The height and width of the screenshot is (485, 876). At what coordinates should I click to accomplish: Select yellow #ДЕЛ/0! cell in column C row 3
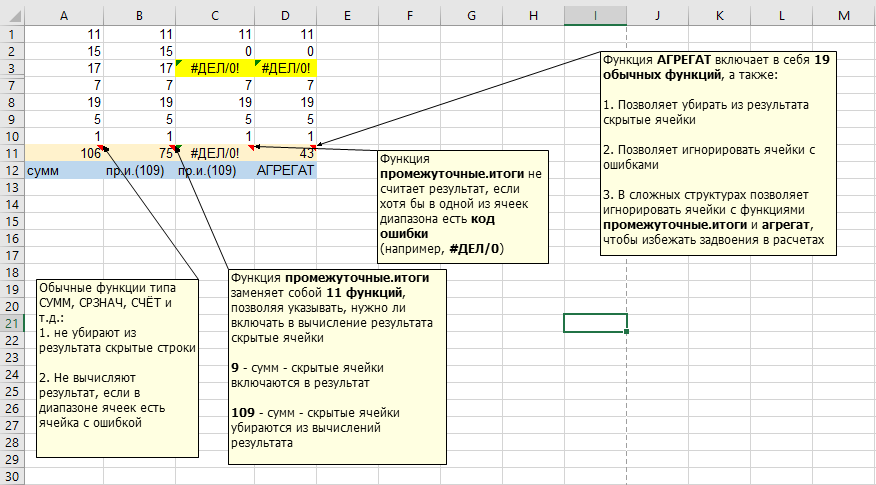pos(215,68)
